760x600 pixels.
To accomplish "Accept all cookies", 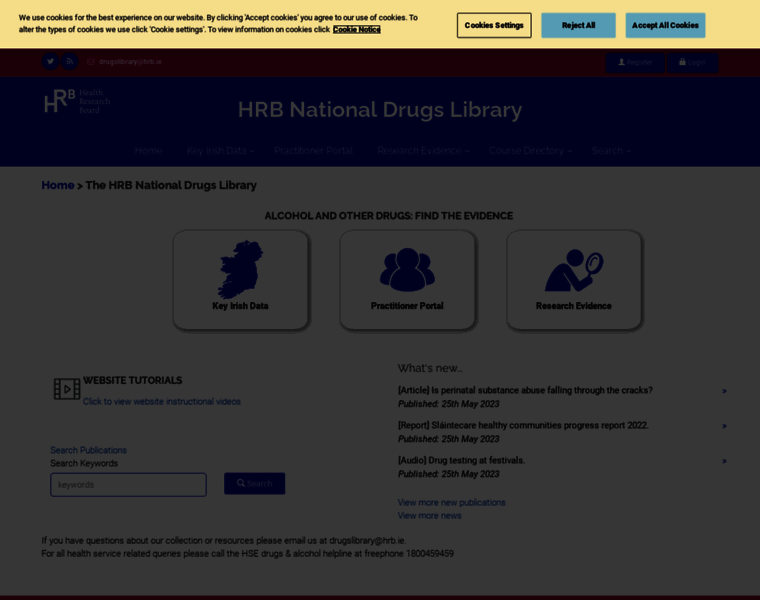I will tap(665, 25).
